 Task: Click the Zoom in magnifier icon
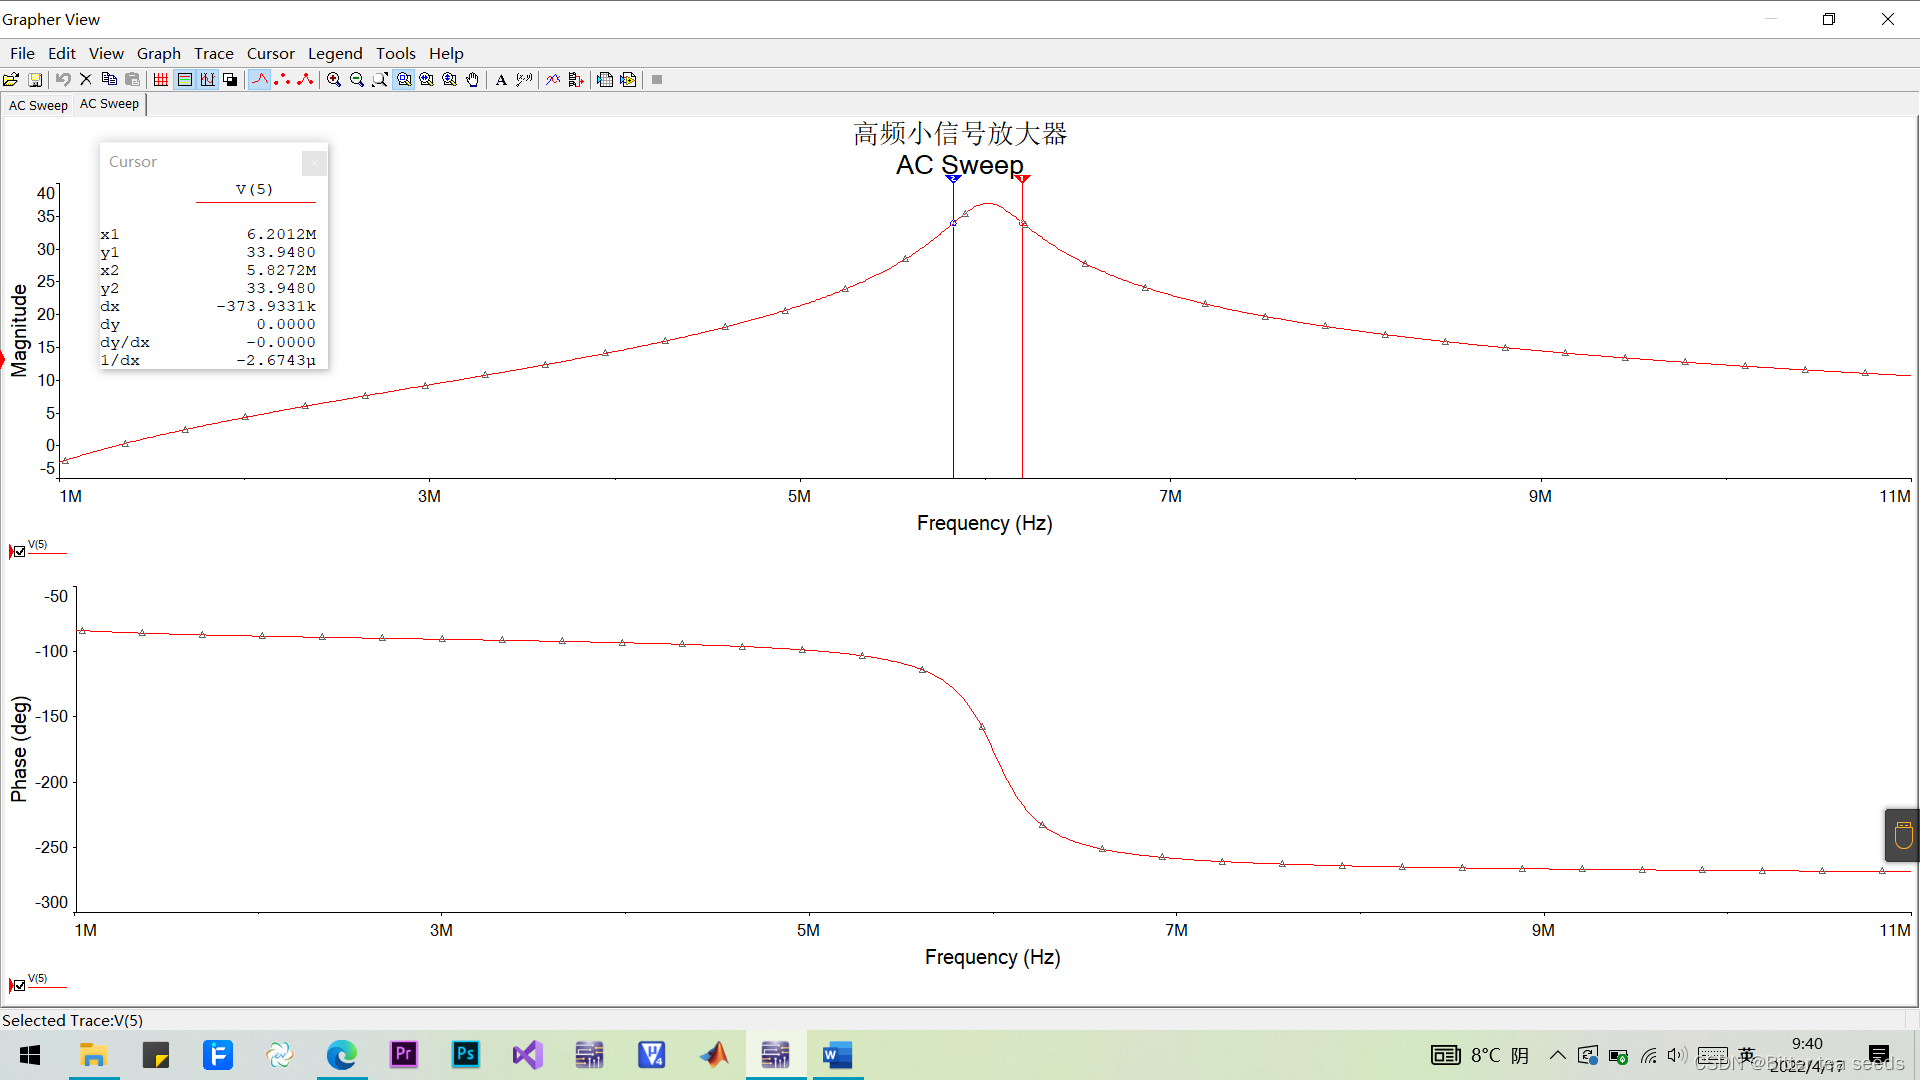334,80
